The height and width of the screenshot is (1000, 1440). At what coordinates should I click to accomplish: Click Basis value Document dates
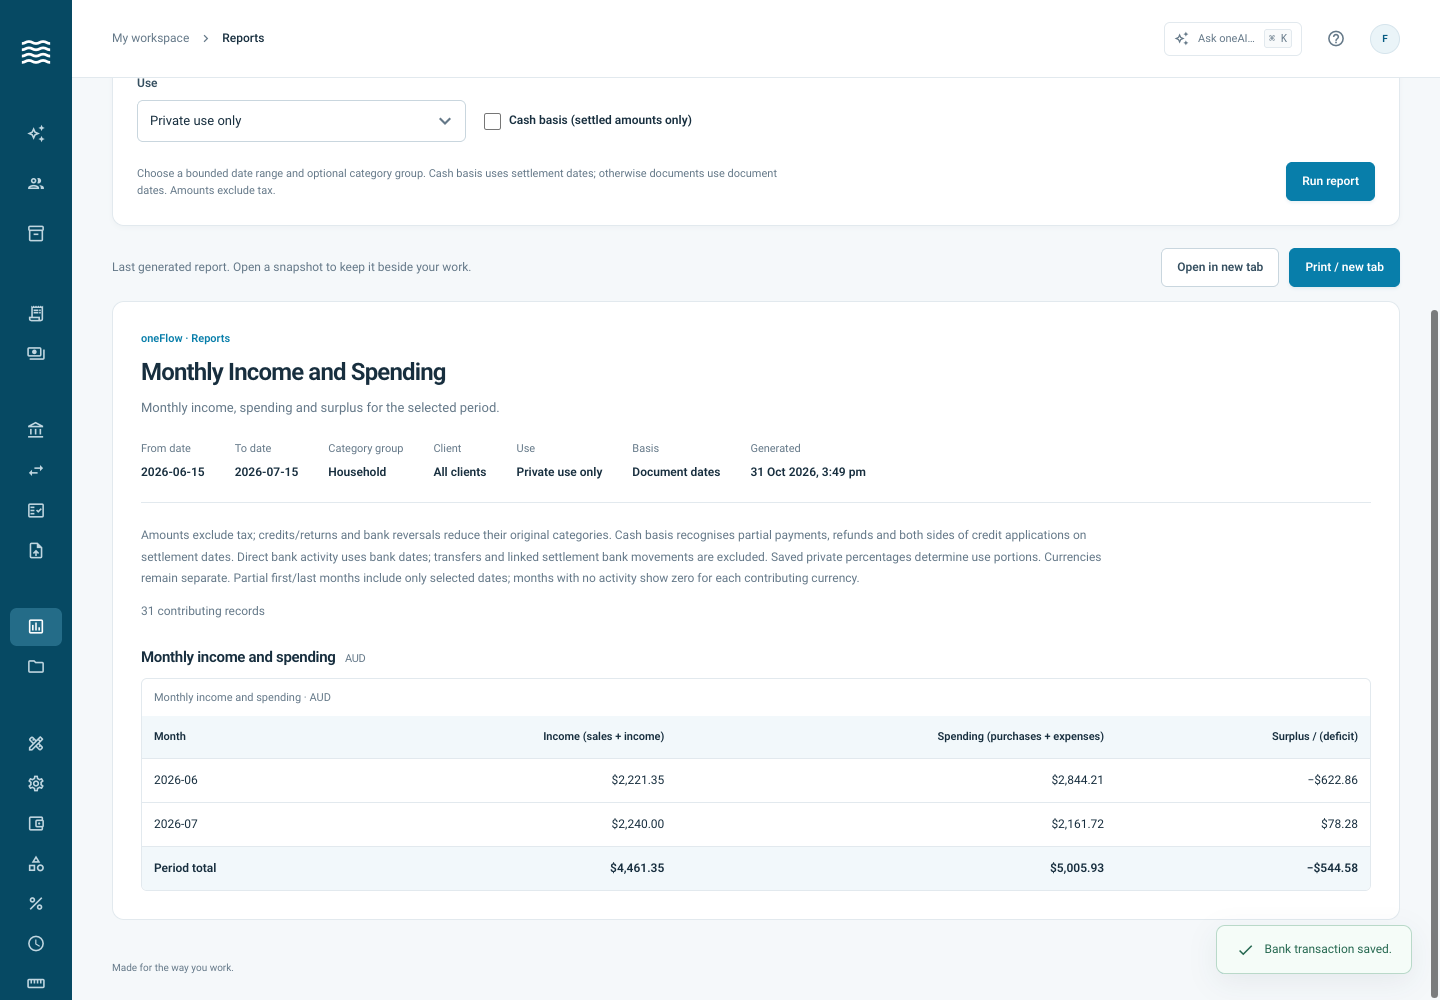676,472
